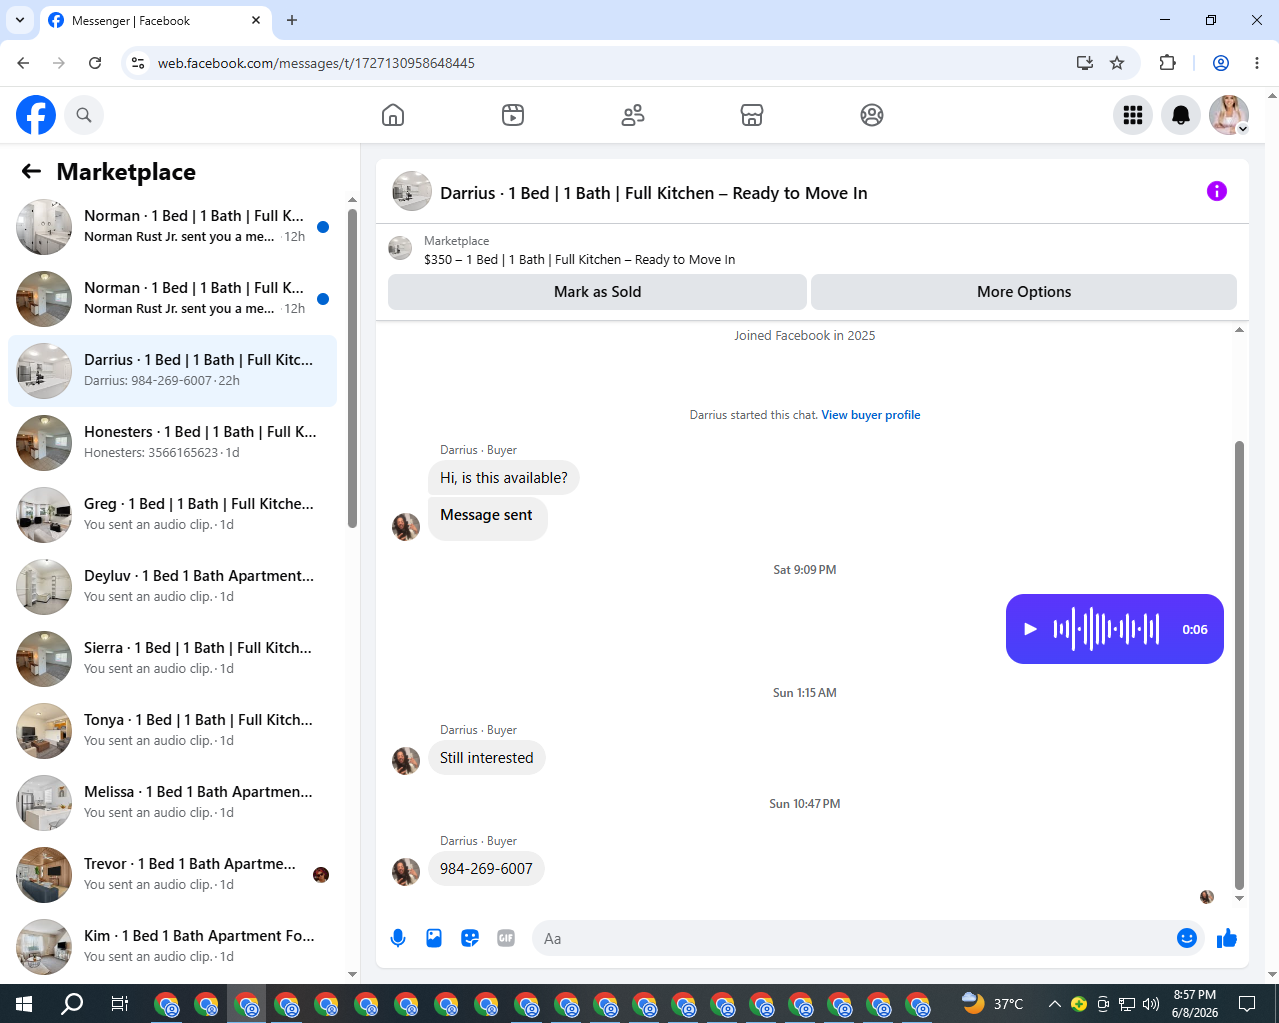Select the Darrius conversation in list
1279x1023 pixels.
(x=172, y=371)
